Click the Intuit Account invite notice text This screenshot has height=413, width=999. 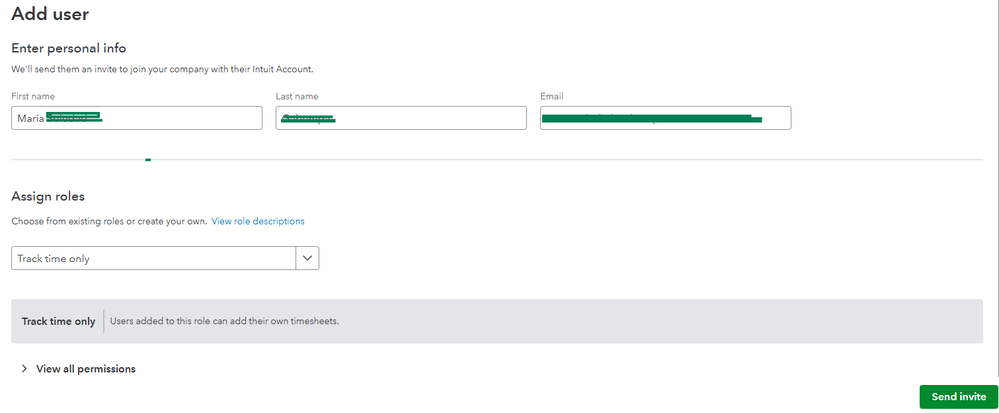(x=161, y=69)
